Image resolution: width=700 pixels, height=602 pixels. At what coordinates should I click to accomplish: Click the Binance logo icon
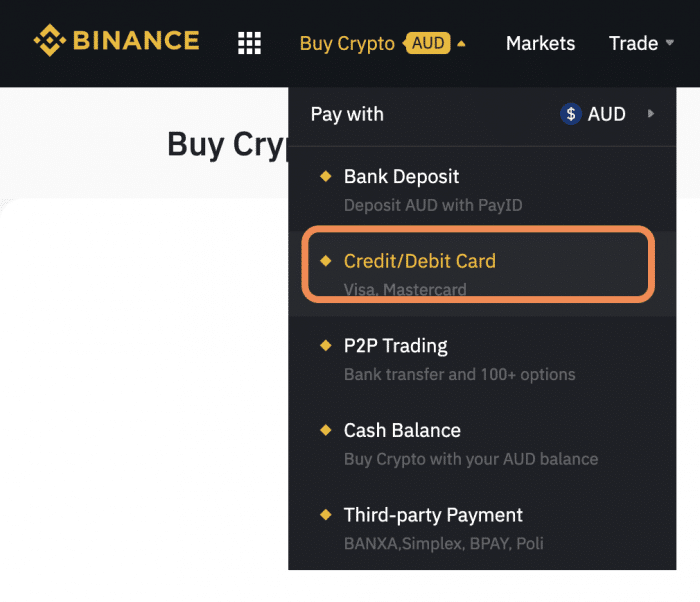pos(50,40)
